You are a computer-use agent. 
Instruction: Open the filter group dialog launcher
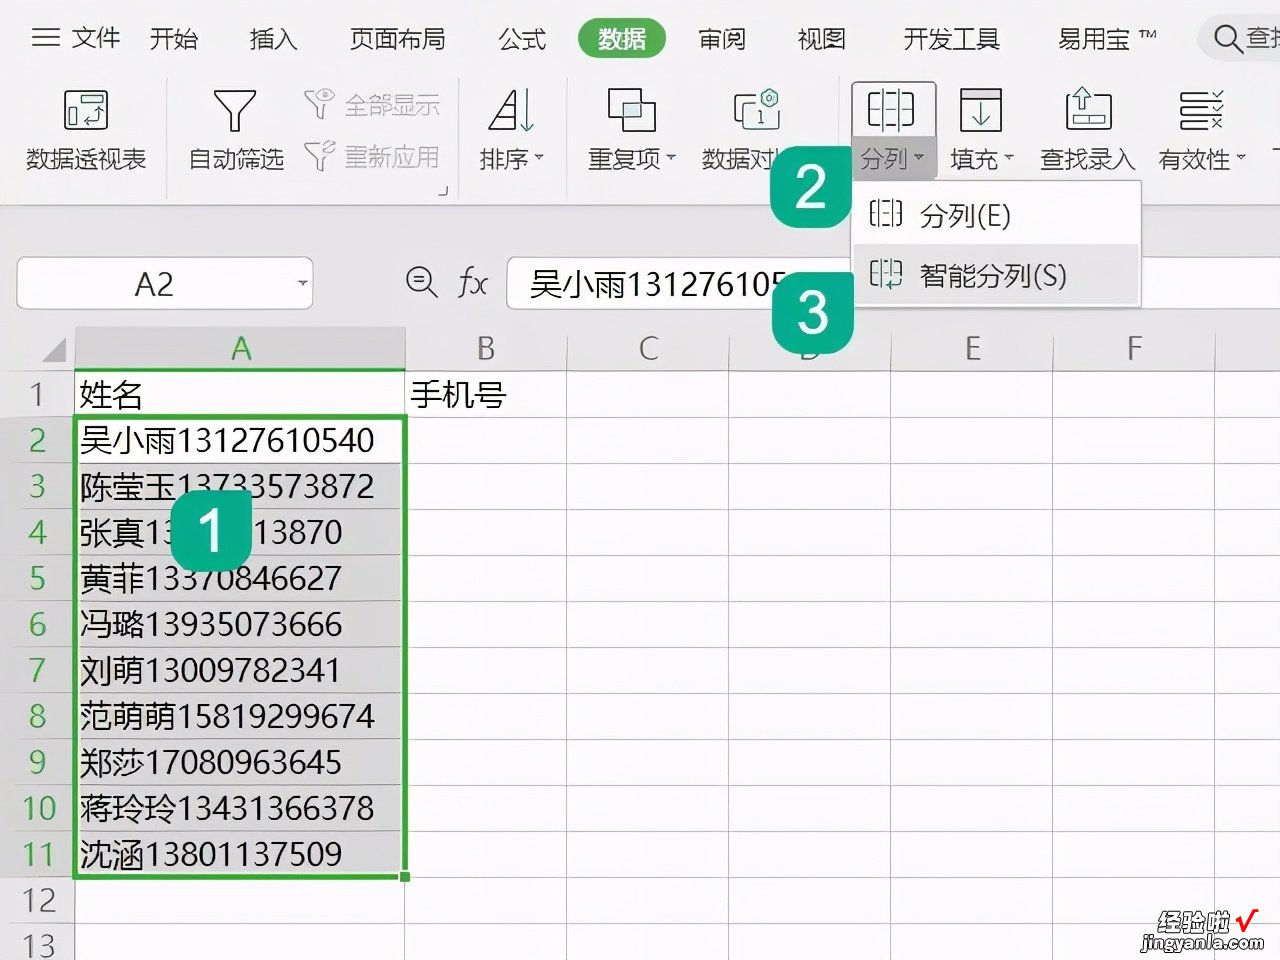pos(442,190)
